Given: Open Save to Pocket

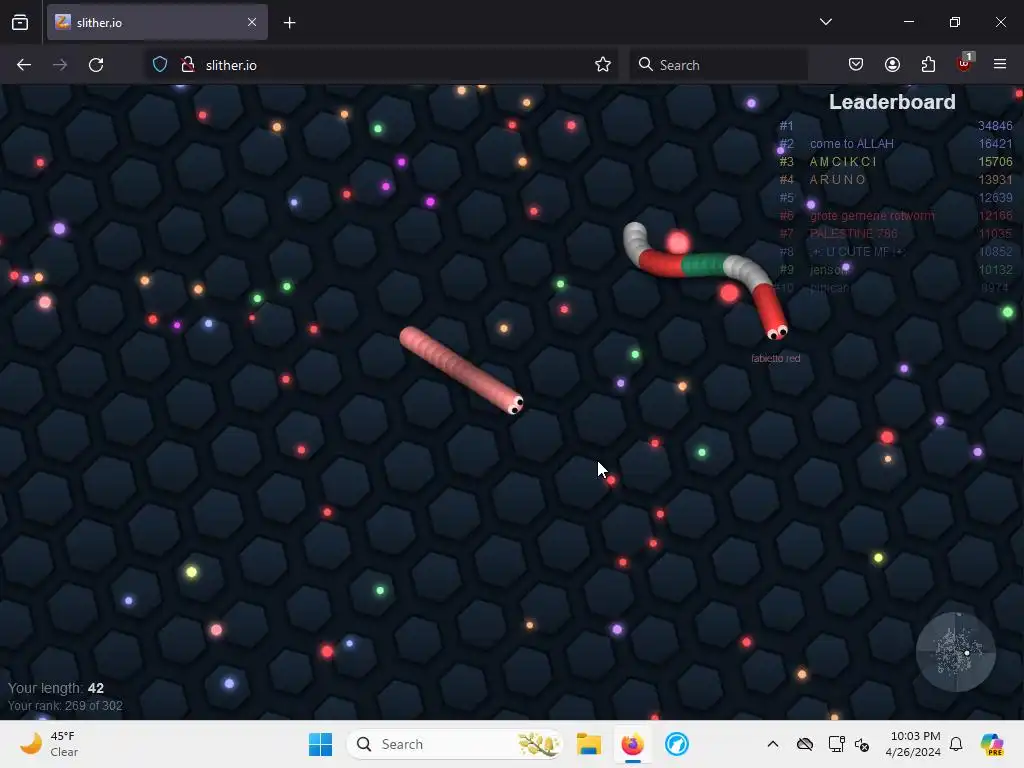Looking at the screenshot, I should point(856,64).
